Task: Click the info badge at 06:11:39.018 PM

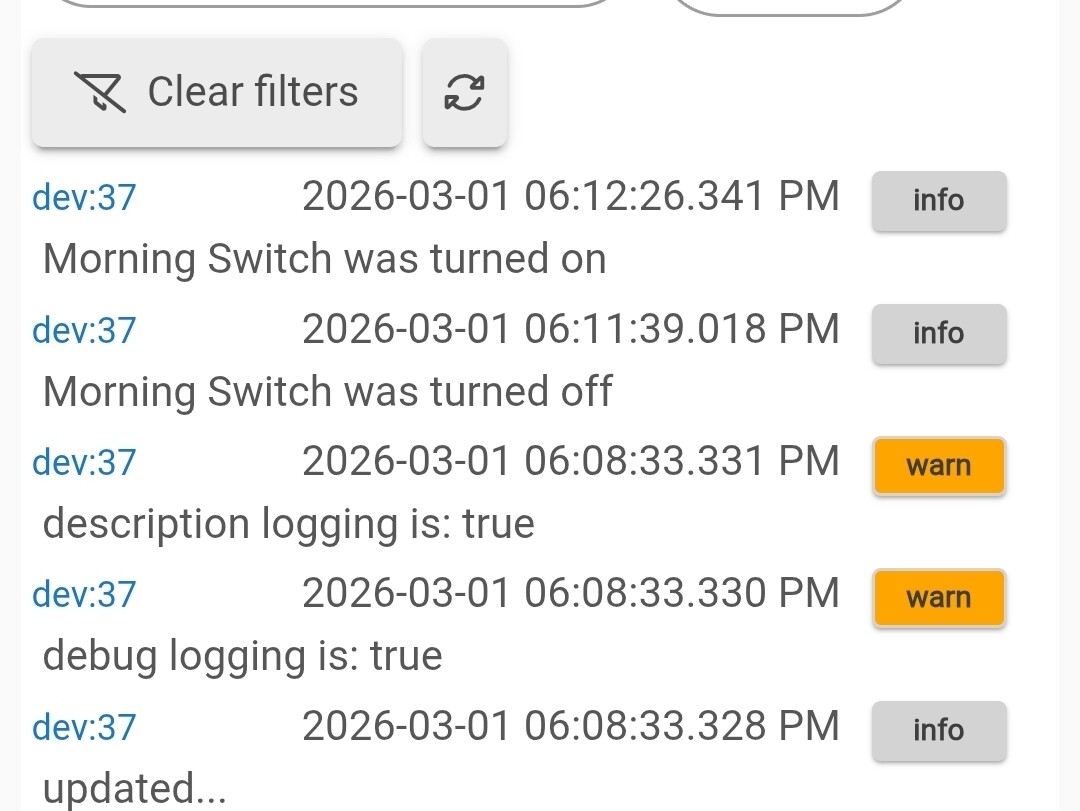Action: [x=938, y=333]
